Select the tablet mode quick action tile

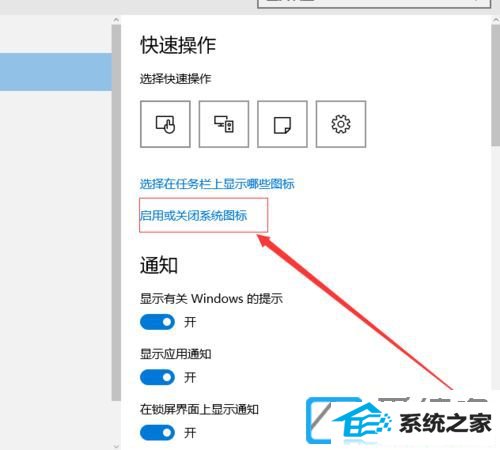[165, 124]
